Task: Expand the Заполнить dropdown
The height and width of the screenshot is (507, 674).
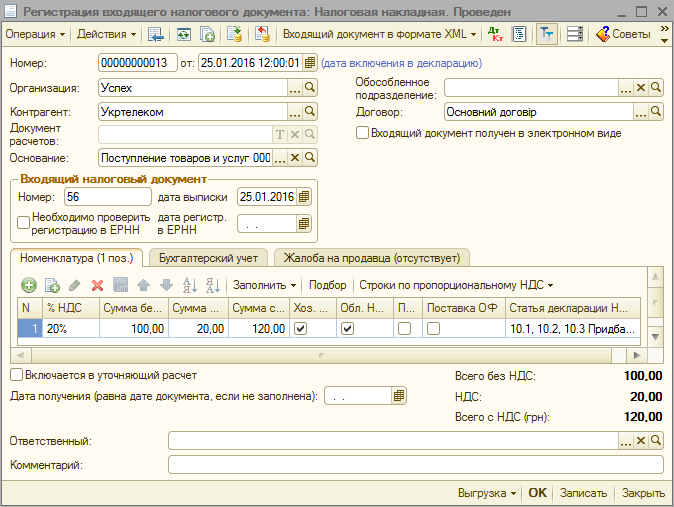Action: click(264, 285)
